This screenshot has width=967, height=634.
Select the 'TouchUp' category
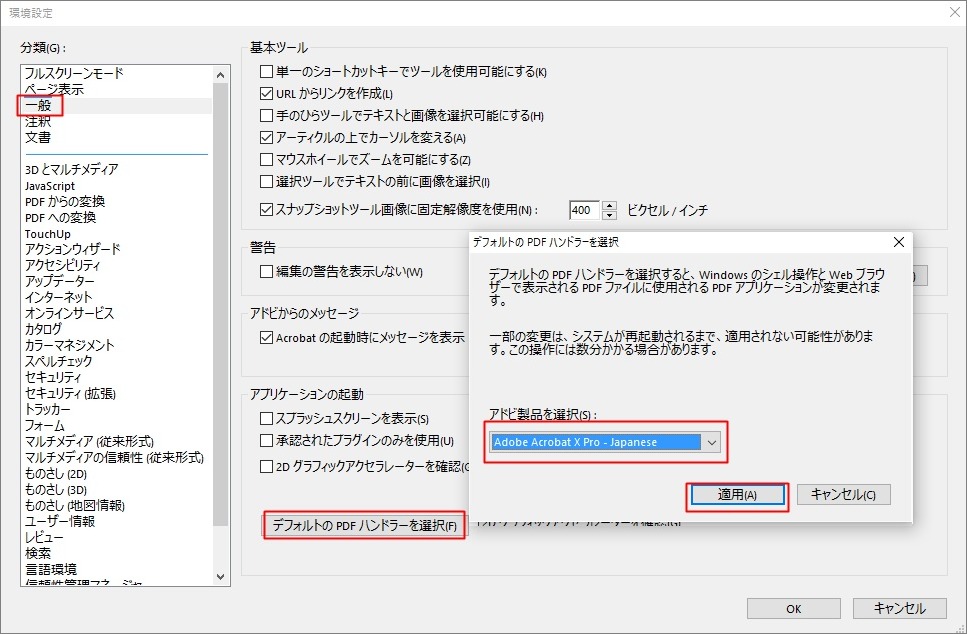click(47, 234)
